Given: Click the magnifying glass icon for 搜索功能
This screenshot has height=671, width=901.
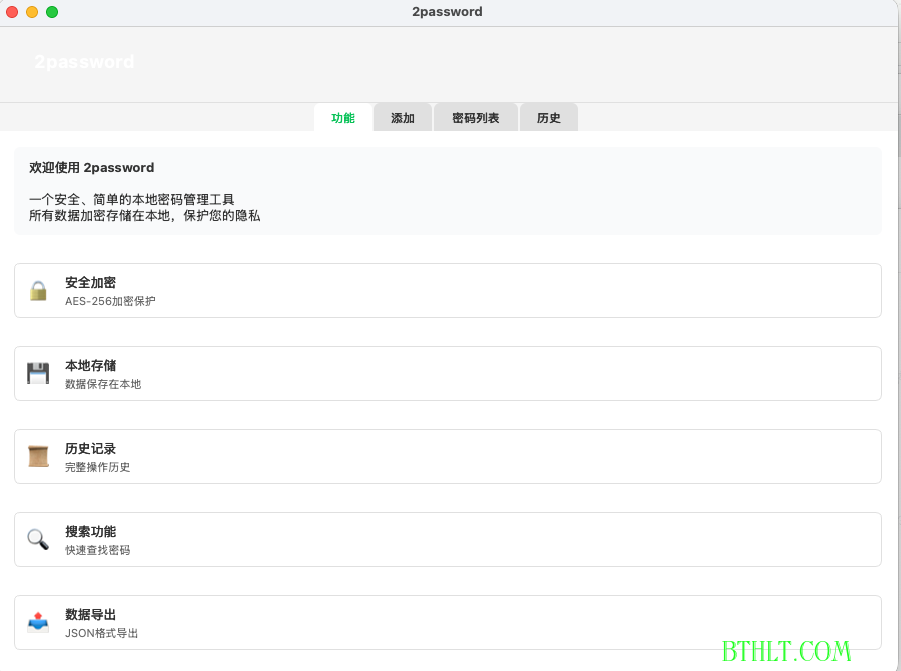Looking at the screenshot, I should click(x=38, y=539).
